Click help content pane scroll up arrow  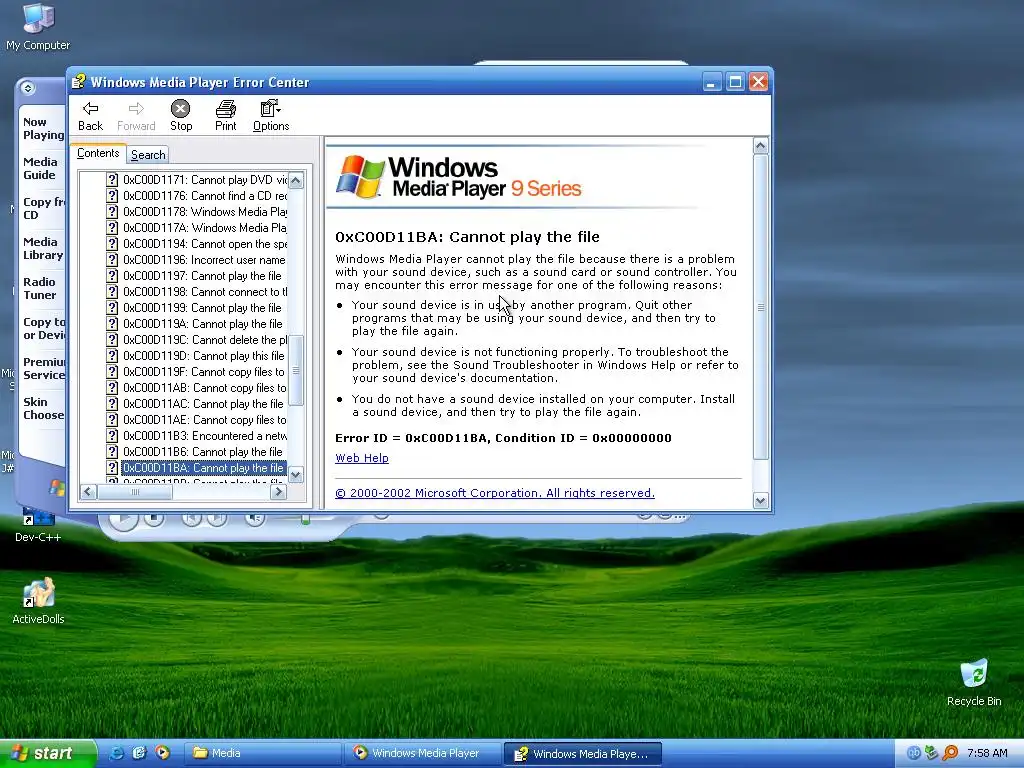pos(760,146)
